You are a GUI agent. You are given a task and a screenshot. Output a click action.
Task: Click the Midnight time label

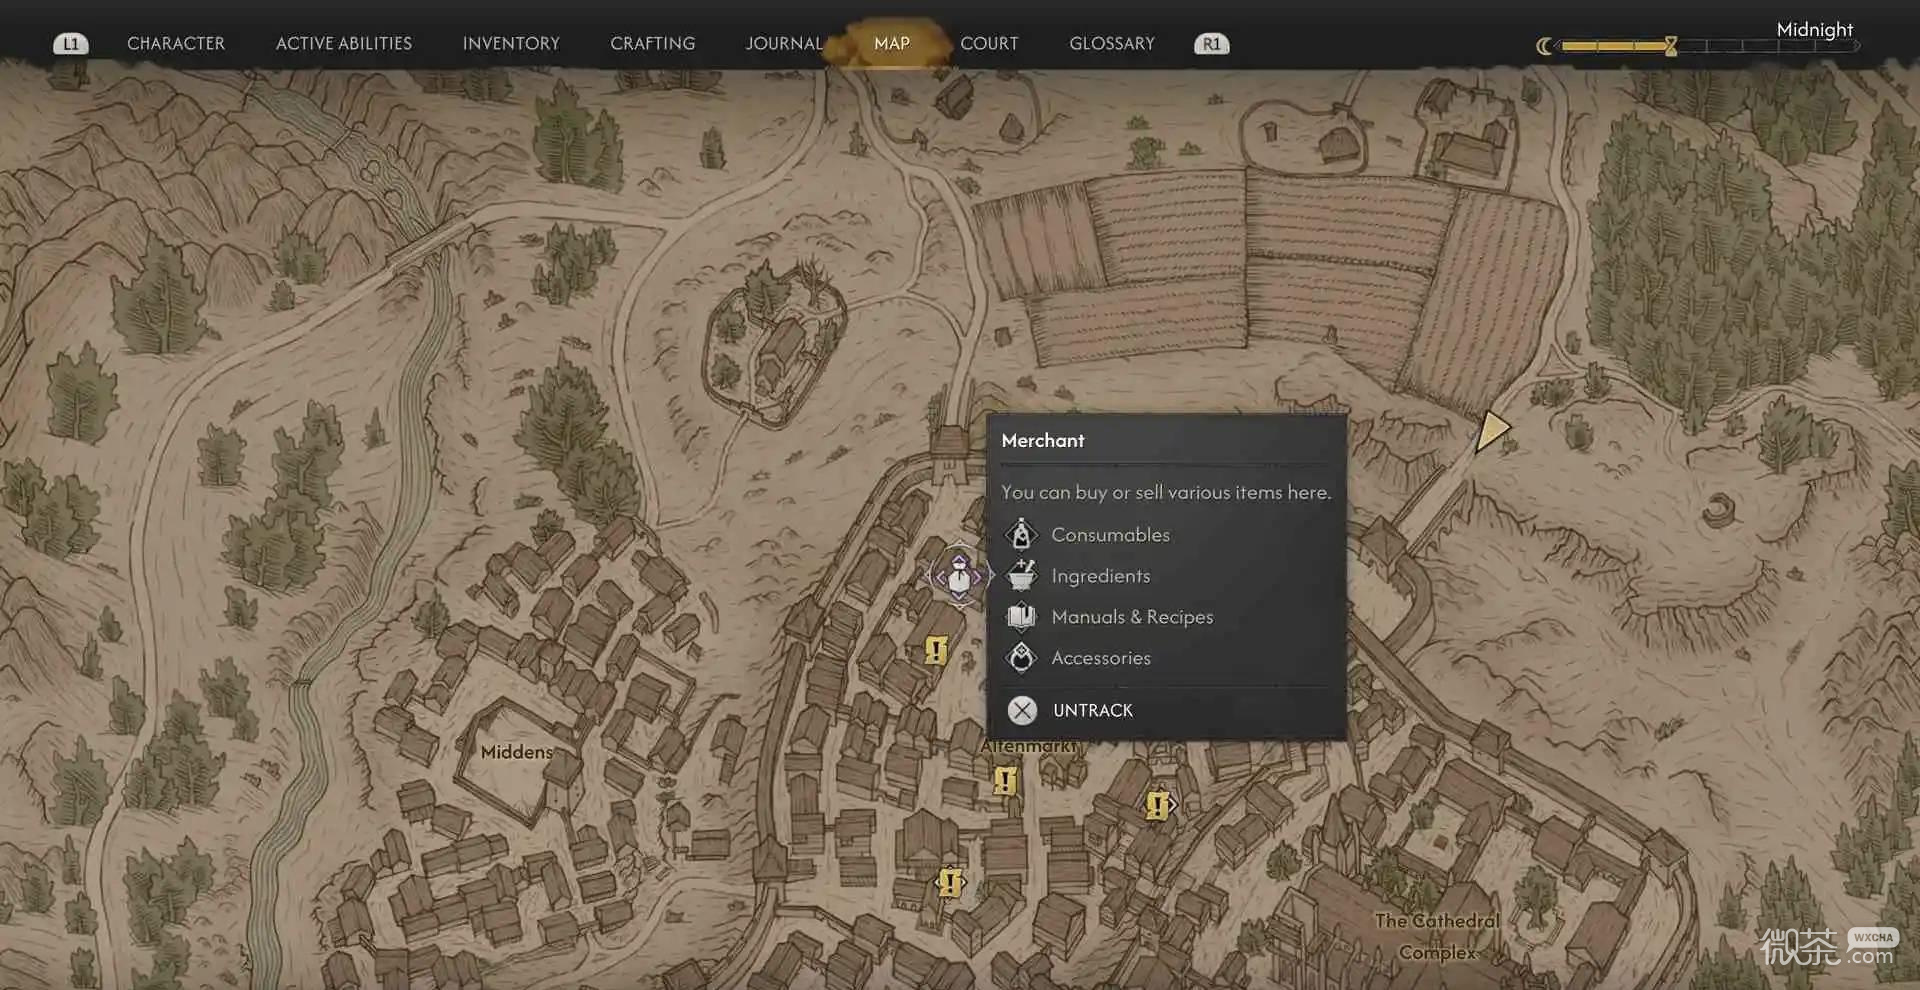point(1814,29)
